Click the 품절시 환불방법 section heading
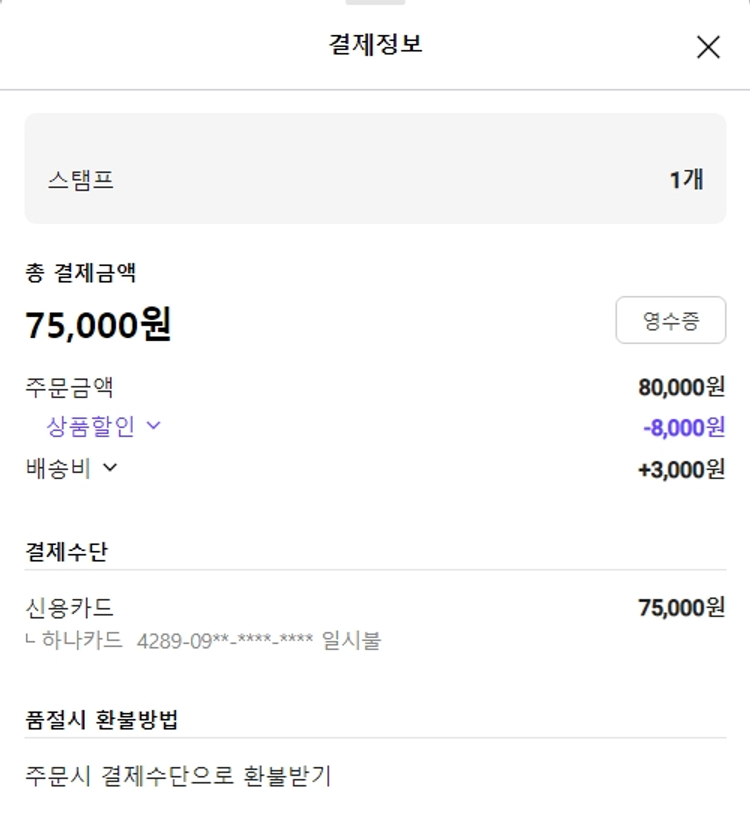The height and width of the screenshot is (839, 750). tap(102, 719)
